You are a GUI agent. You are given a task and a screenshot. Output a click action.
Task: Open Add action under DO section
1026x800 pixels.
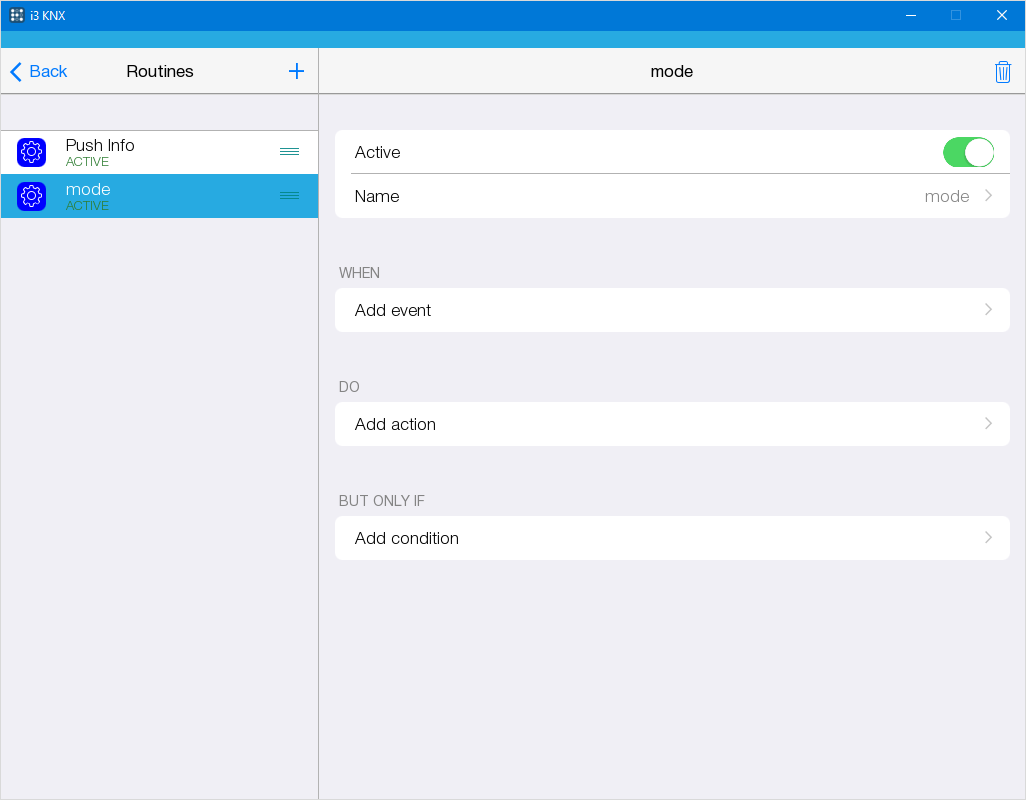pos(672,424)
